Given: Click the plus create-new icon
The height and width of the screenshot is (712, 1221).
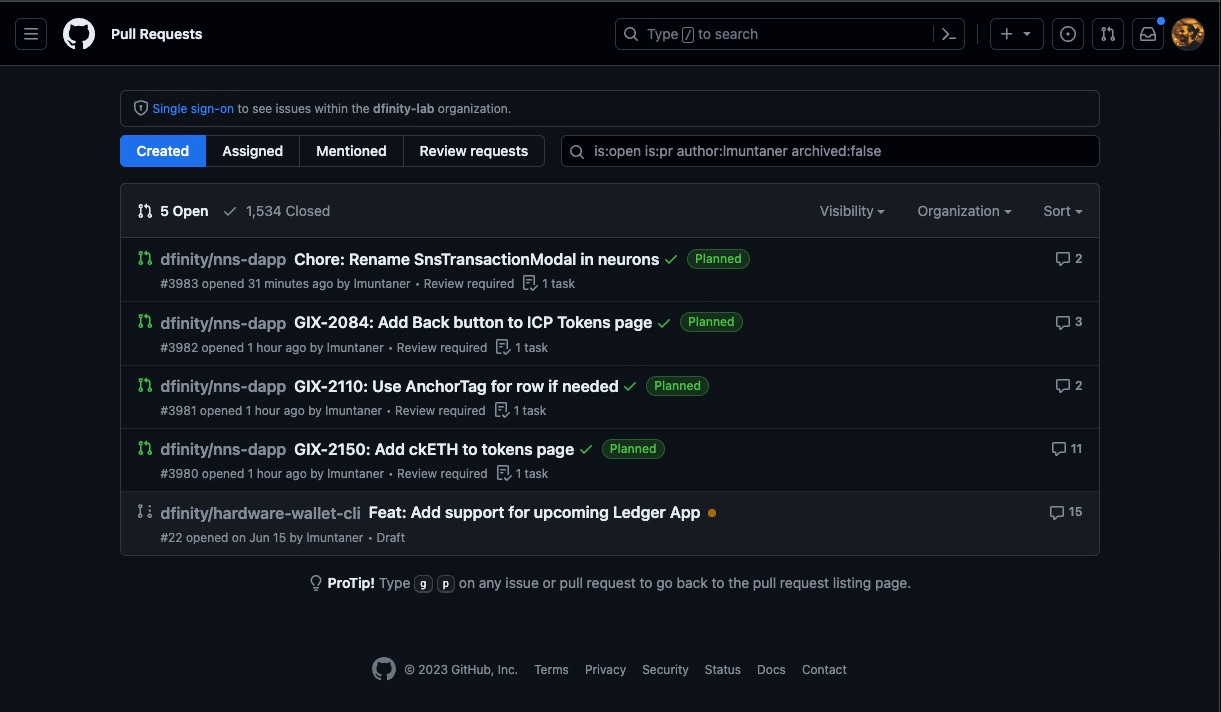Looking at the screenshot, I should tap(1006, 34).
